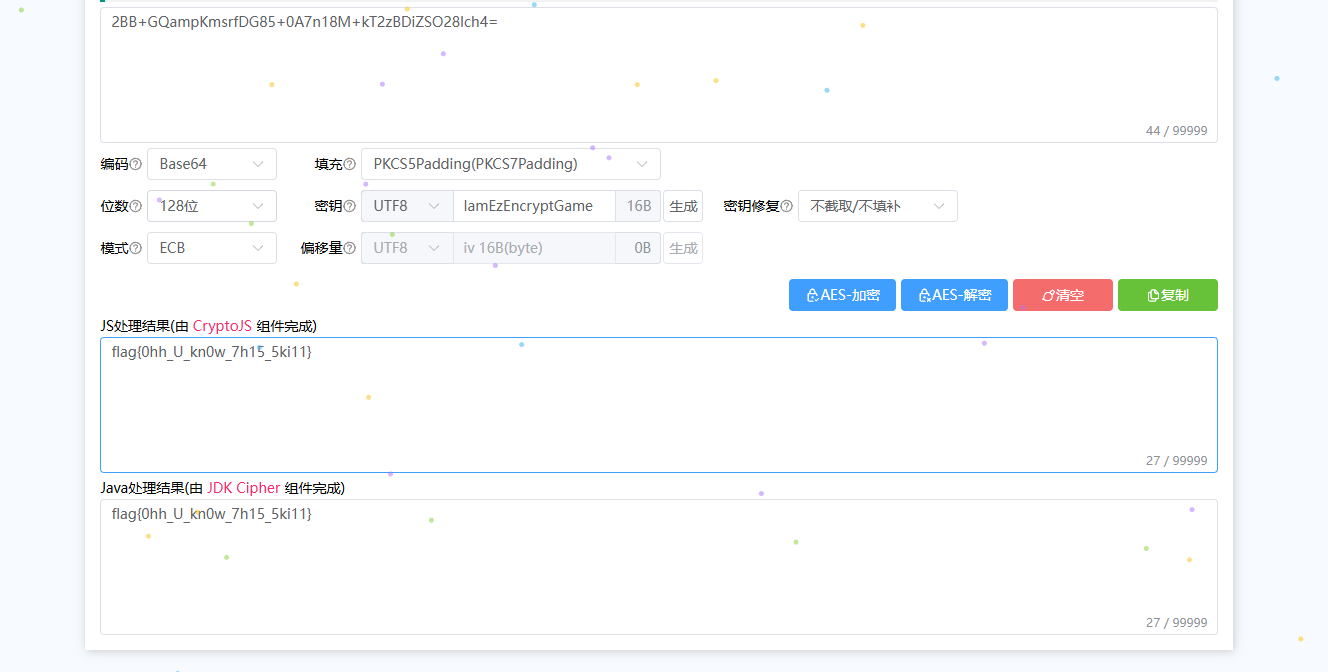Open the key UTF8 format dropdown
The height and width of the screenshot is (672, 1328).
(x=407, y=206)
